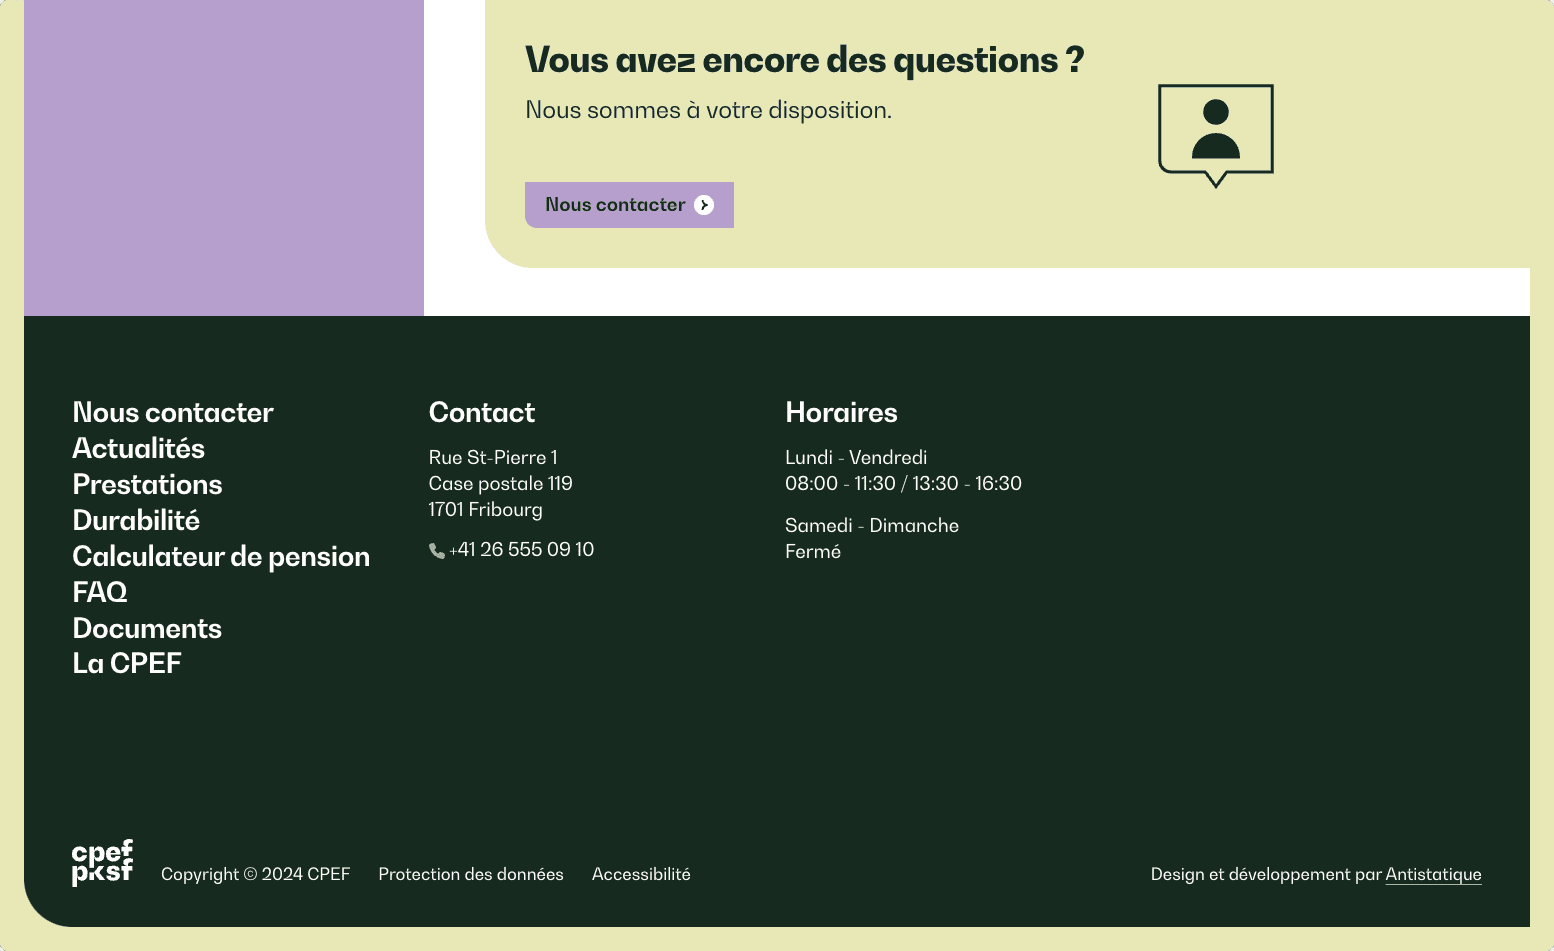Click address line Rue St-Pierre 1
This screenshot has height=951, width=1554.
493,457
